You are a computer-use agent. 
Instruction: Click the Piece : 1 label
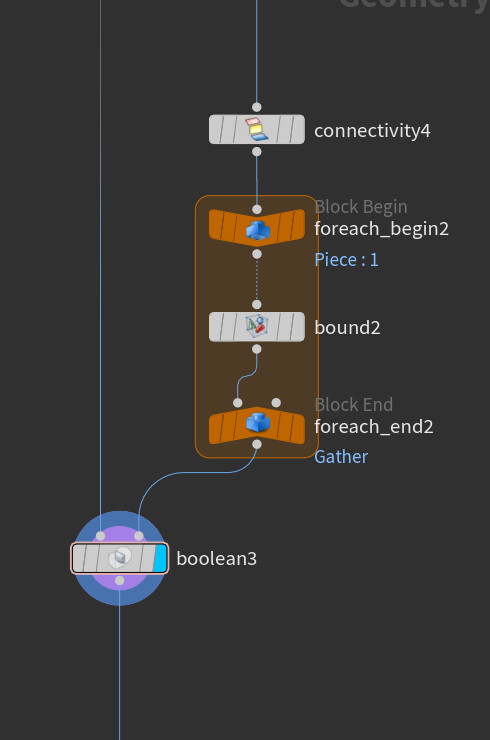pyautogui.click(x=346, y=260)
